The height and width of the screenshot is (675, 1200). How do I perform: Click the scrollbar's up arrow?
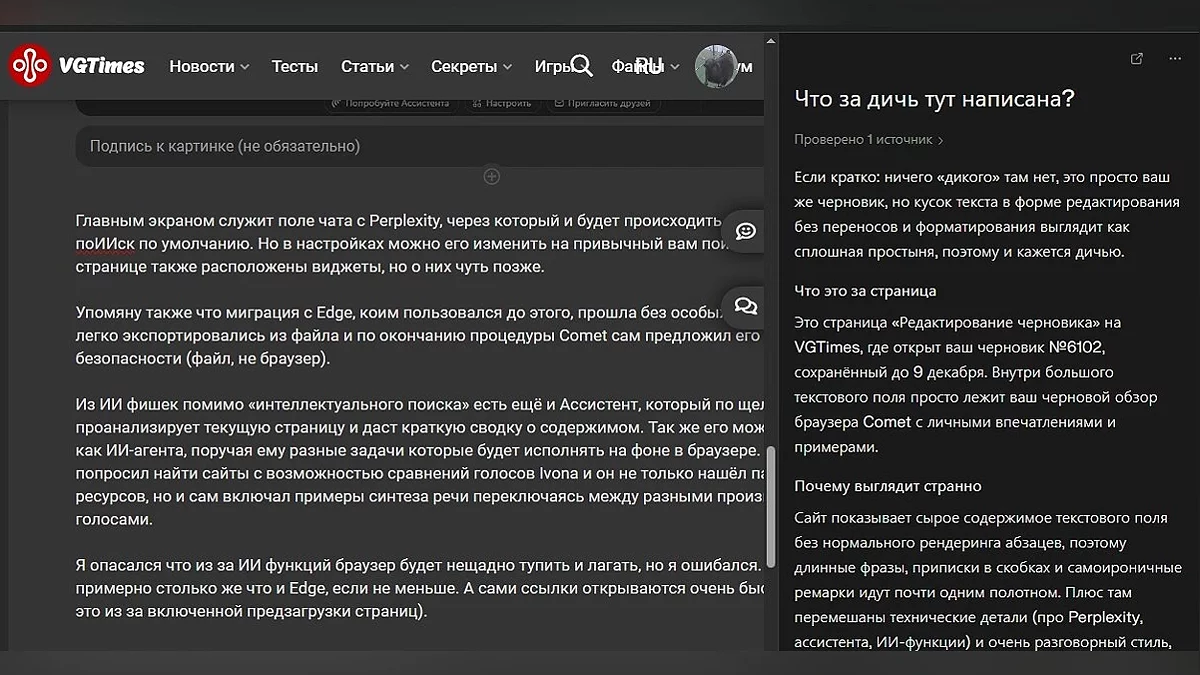[x=770, y=41]
